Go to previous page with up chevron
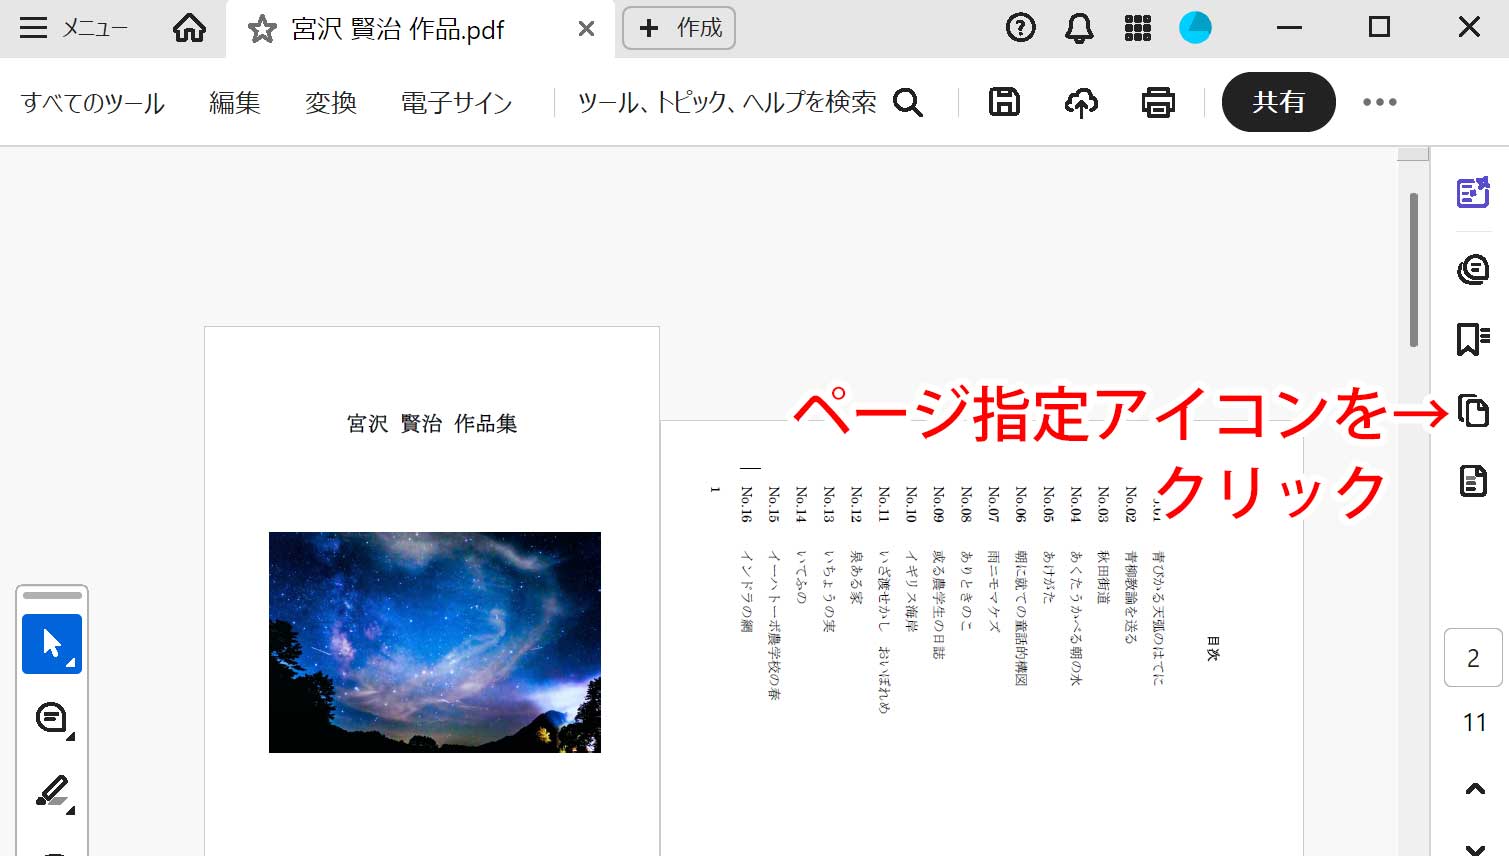This screenshot has width=1509, height=856. pyautogui.click(x=1475, y=789)
